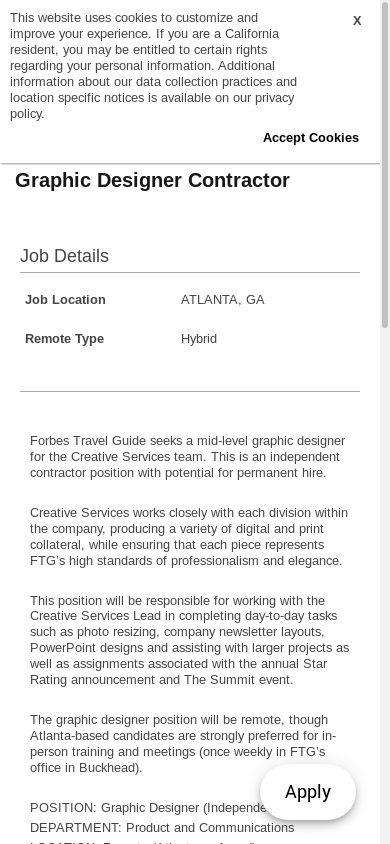Click the vertical scrollbar thumb
Image resolution: width=390 pixels, height=844 pixels.
[385, 164]
